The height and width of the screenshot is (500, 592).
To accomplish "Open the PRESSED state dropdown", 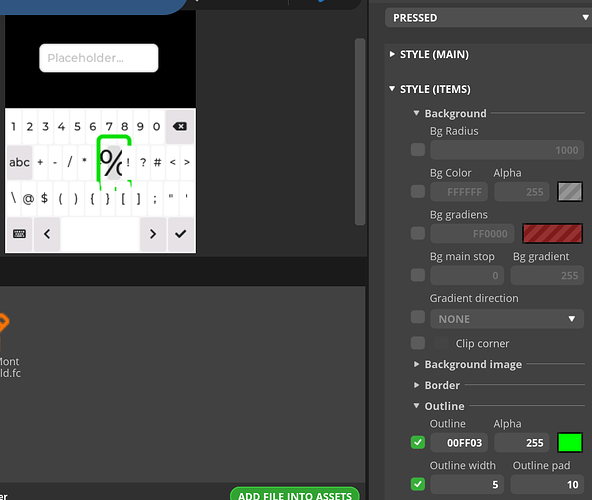I will [489, 18].
